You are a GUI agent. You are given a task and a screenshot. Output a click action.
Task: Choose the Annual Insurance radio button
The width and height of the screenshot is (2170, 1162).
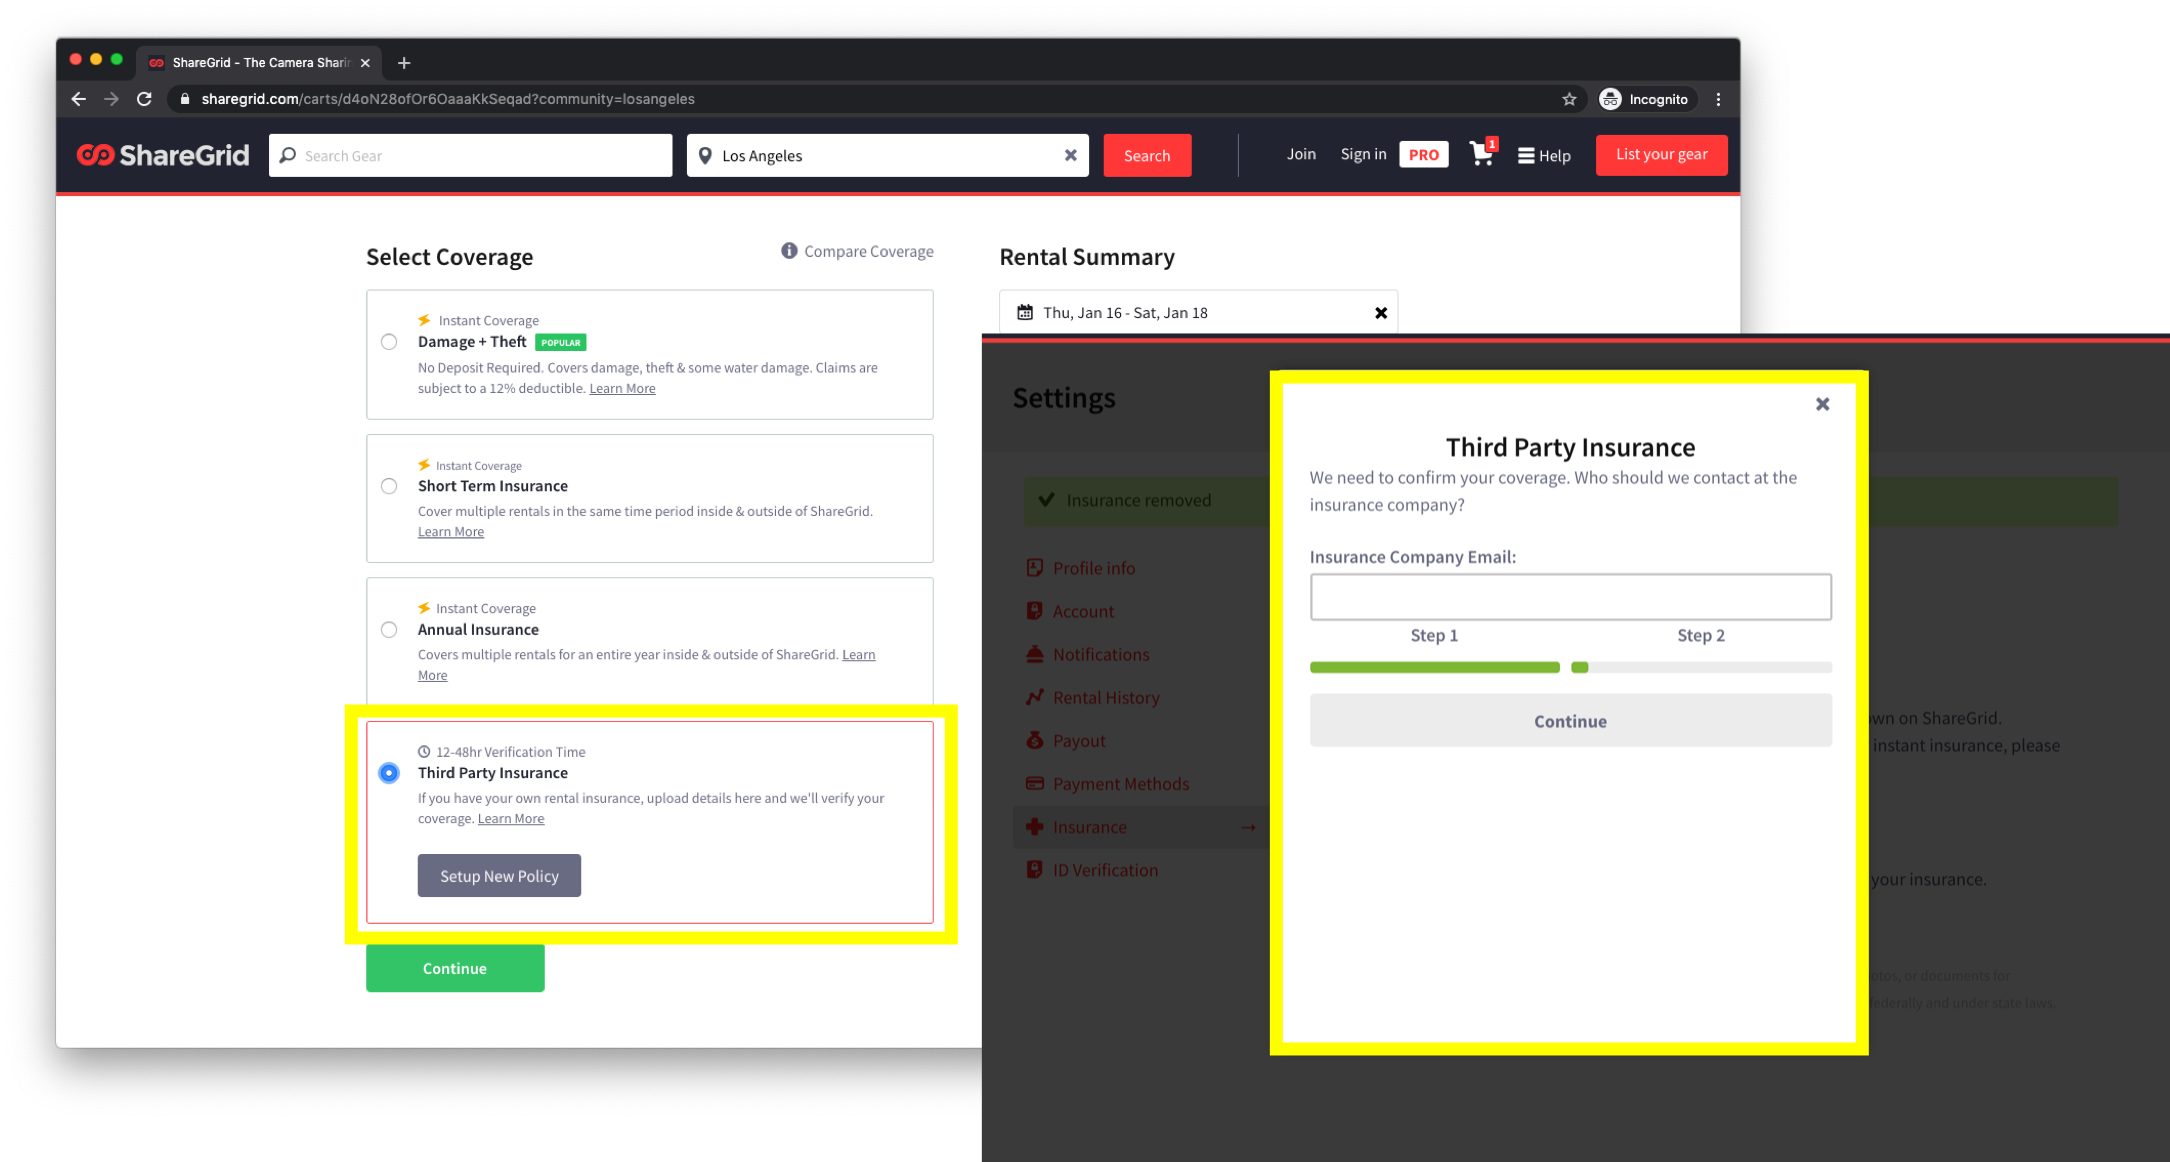tap(389, 630)
